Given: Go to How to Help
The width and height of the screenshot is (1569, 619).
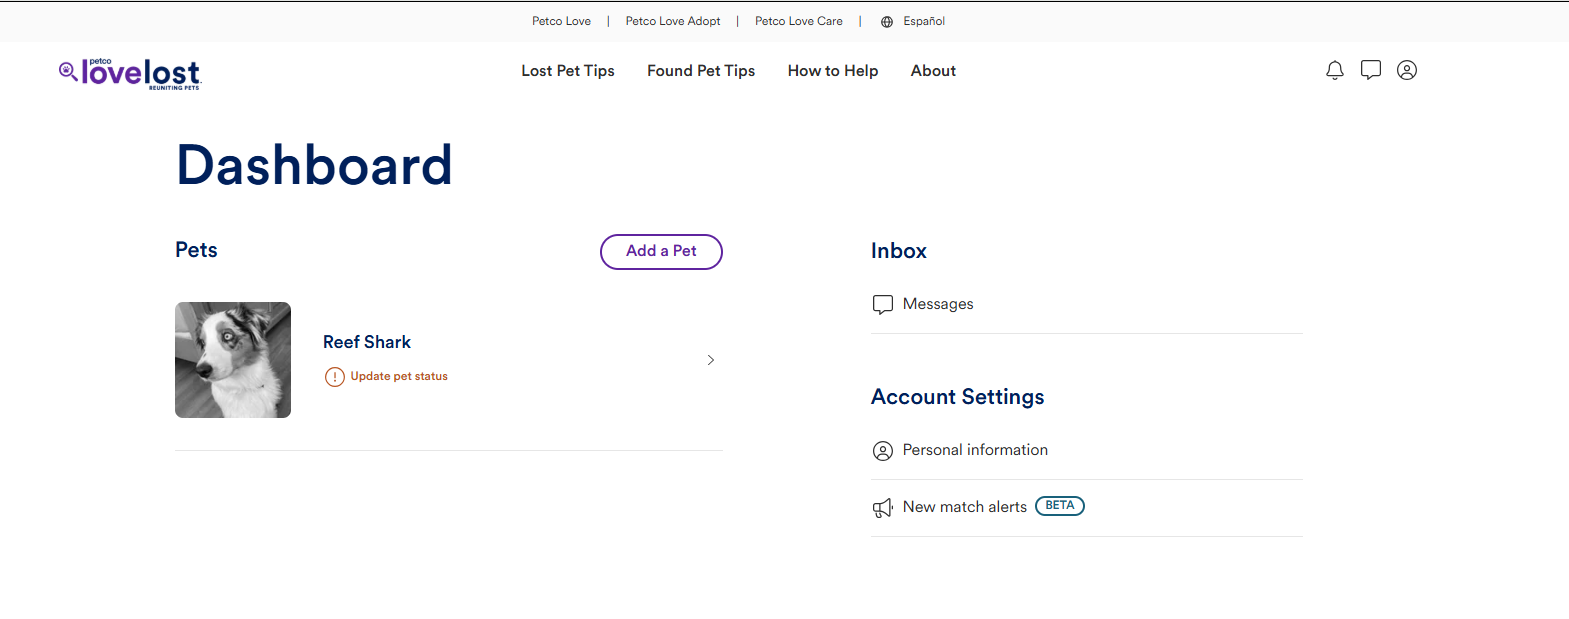Looking at the screenshot, I should click(x=832, y=71).
